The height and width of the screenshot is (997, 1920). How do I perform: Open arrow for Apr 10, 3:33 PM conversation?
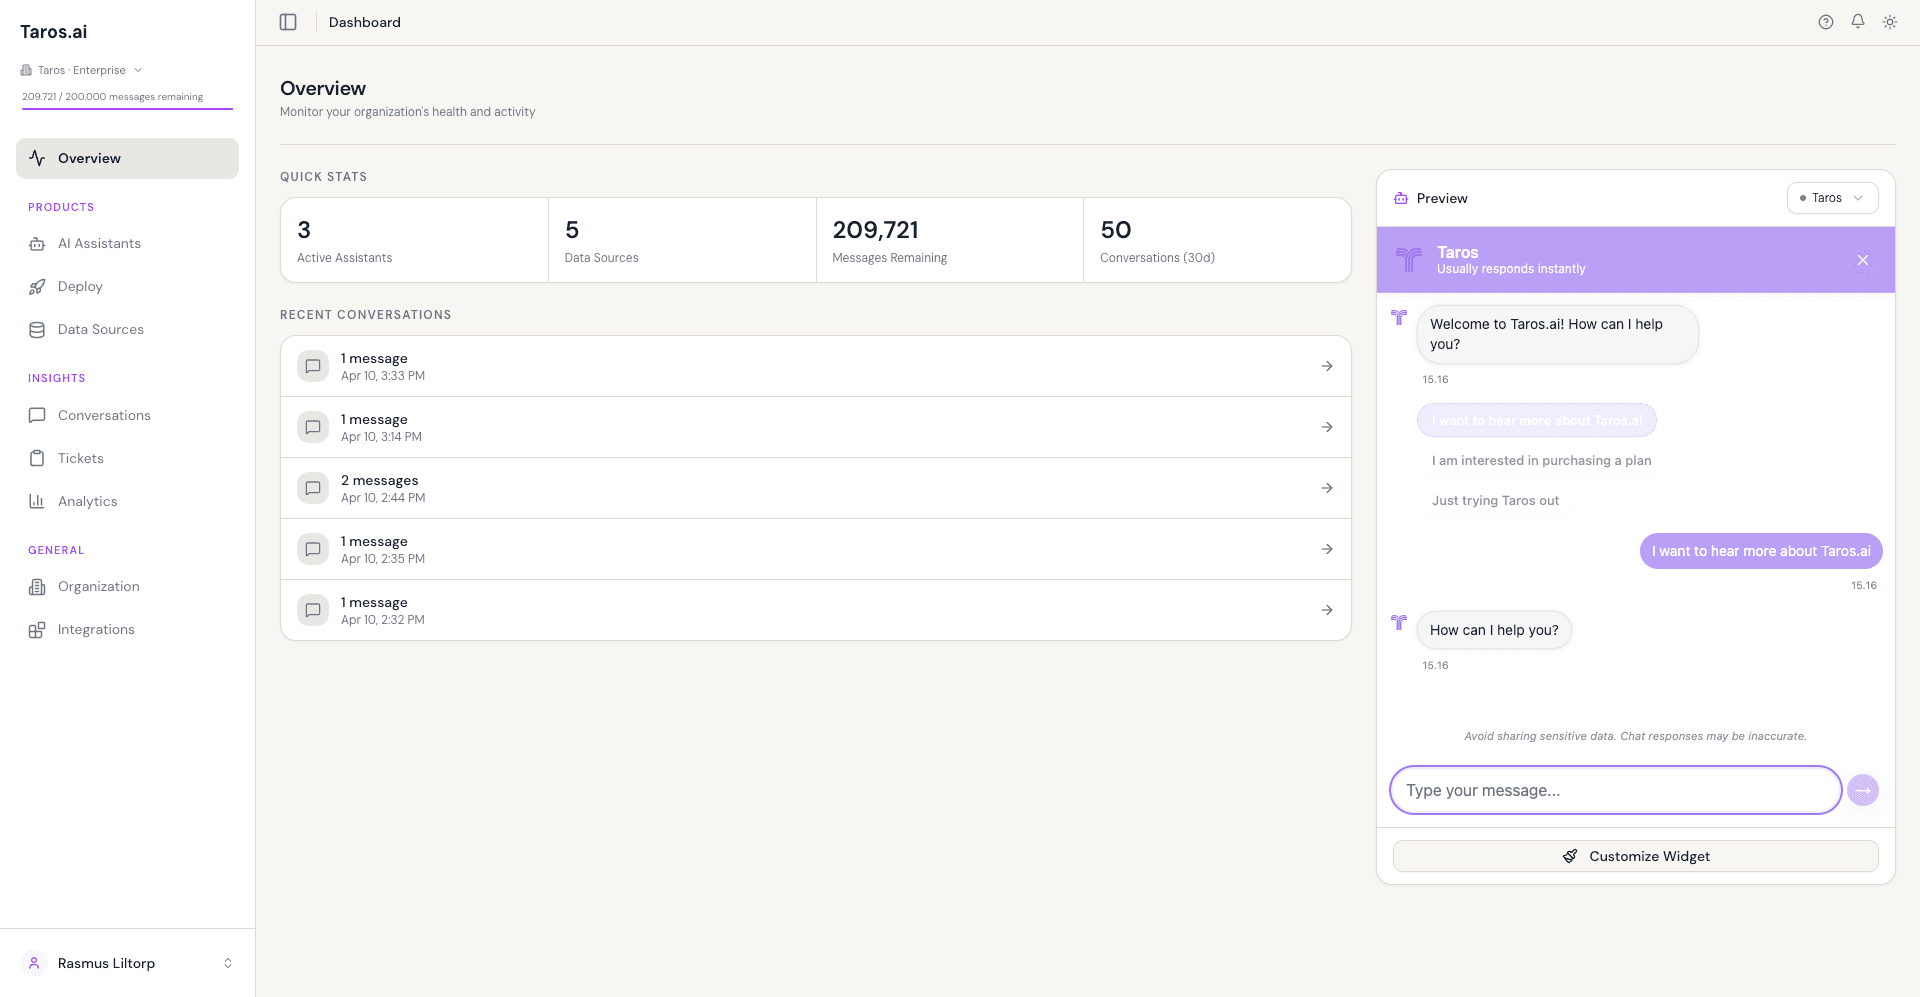[1327, 366]
